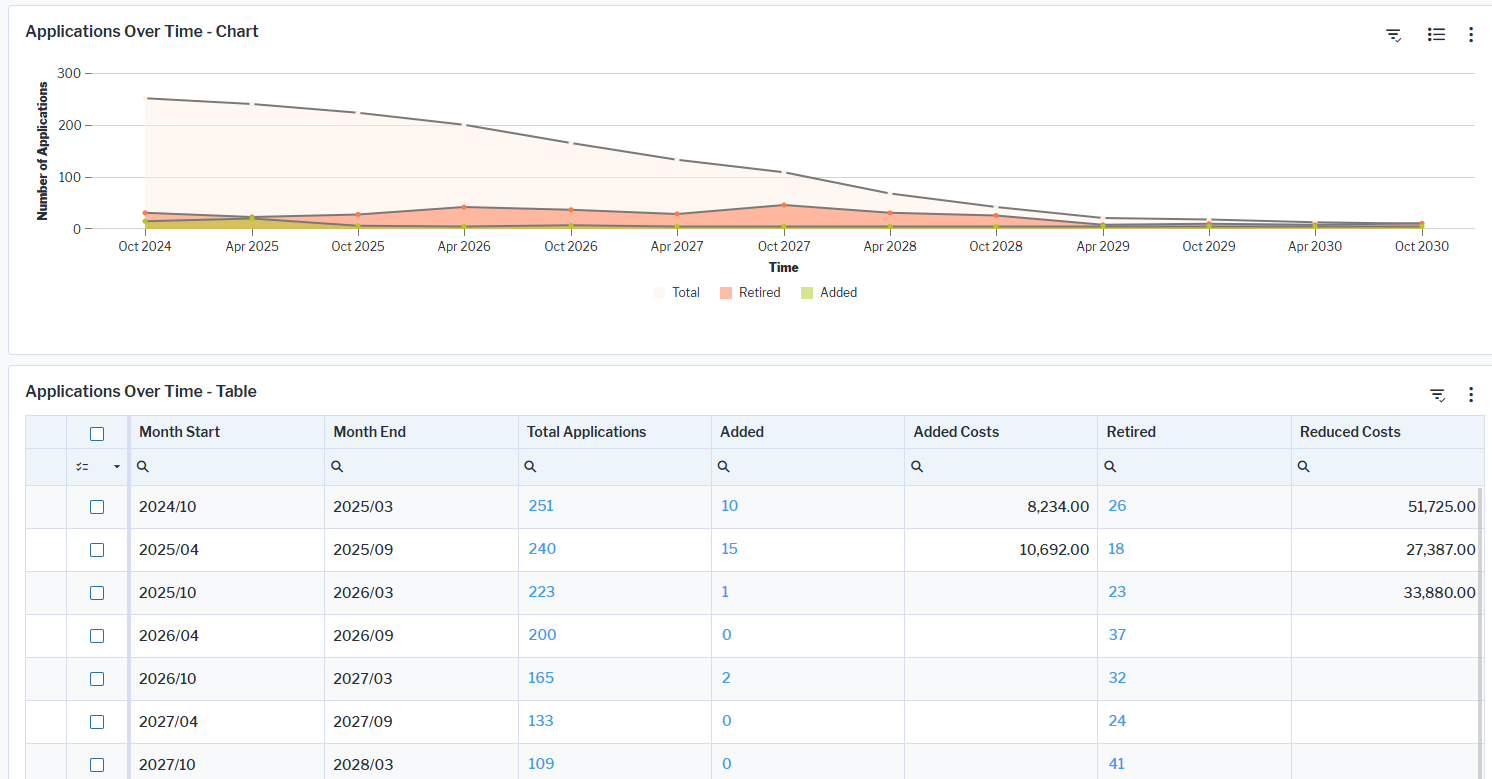
Task: Click search icon in Added Costs filter
Action: [x=917, y=467]
